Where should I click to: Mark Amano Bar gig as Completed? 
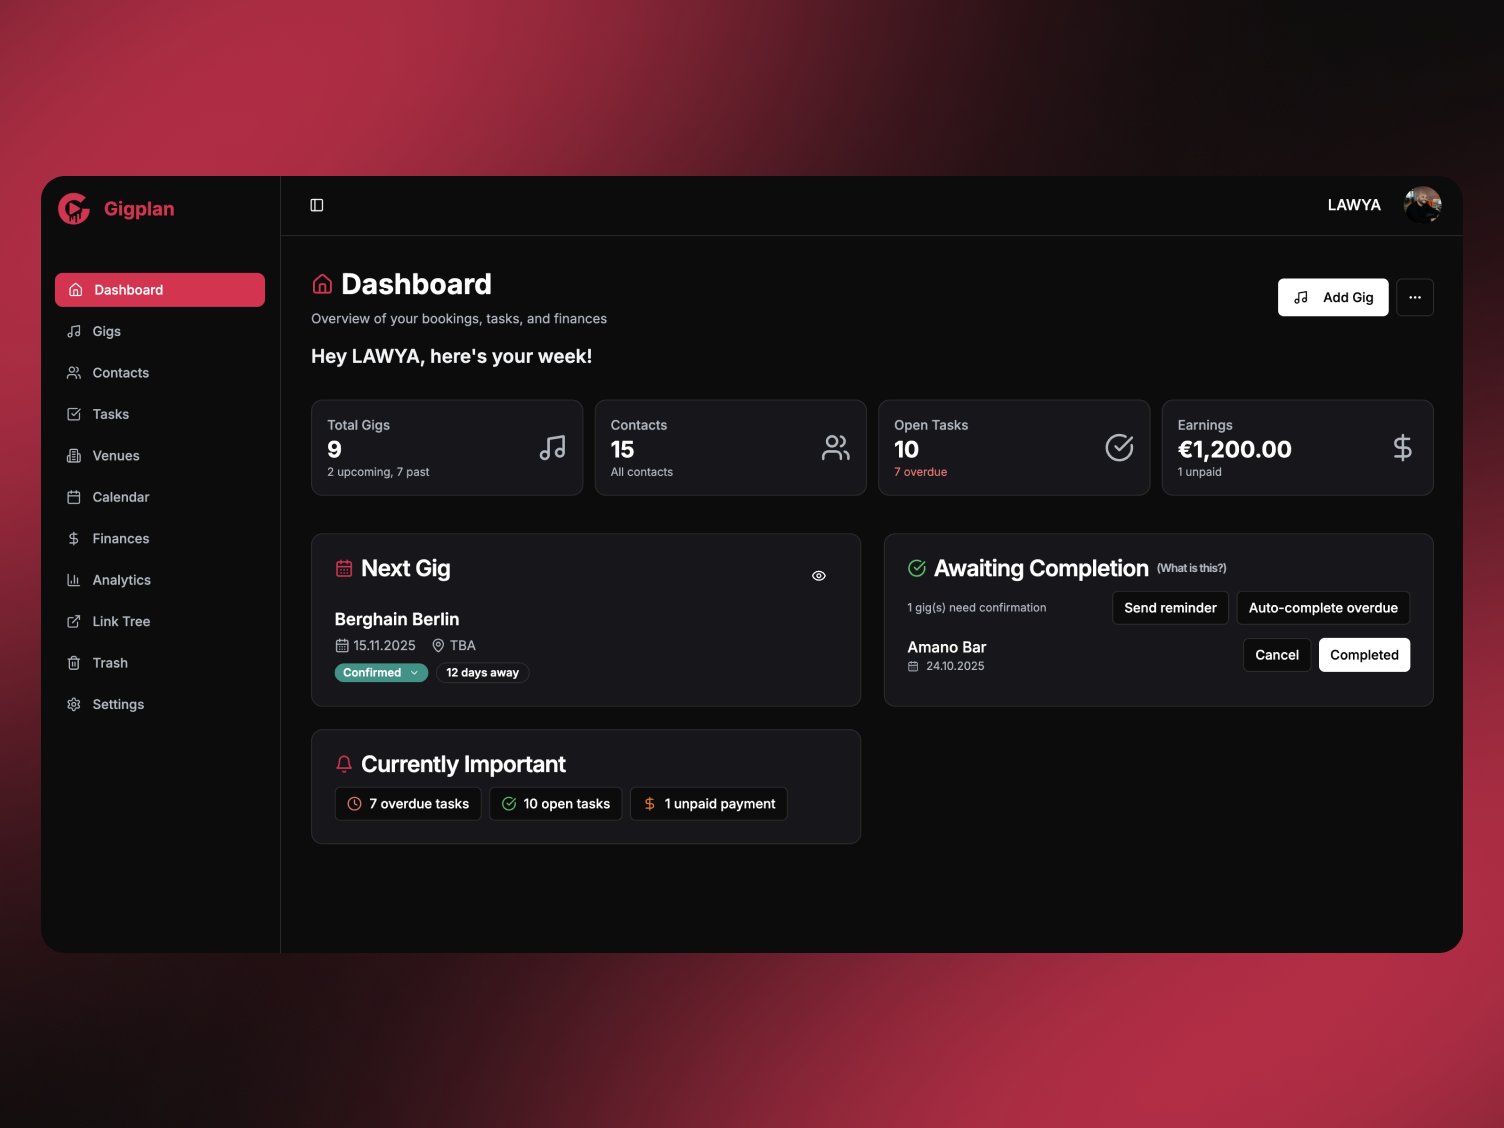(x=1364, y=654)
